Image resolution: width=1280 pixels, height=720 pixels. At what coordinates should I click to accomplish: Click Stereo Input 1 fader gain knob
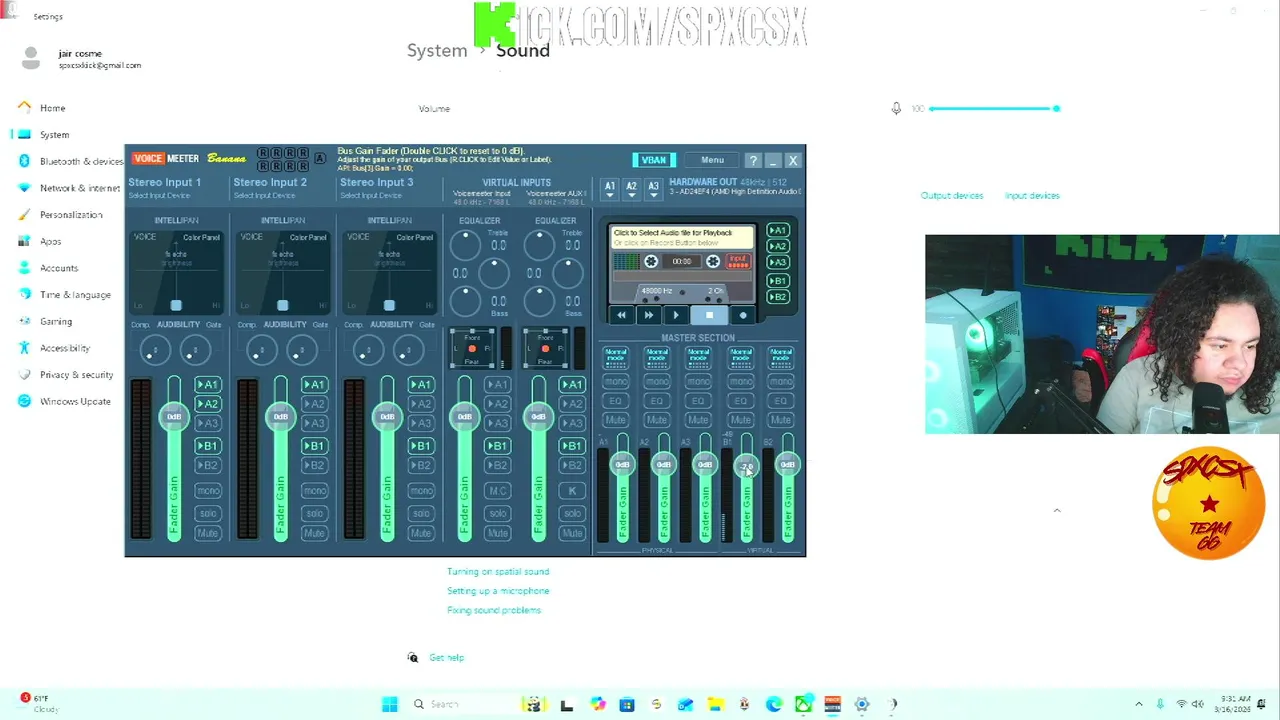coord(174,417)
